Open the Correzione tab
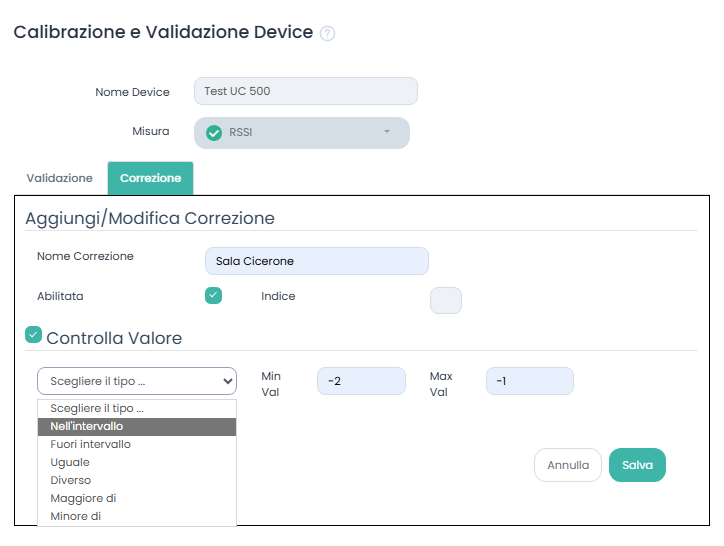This screenshot has height=546, width=724. click(x=150, y=178)
